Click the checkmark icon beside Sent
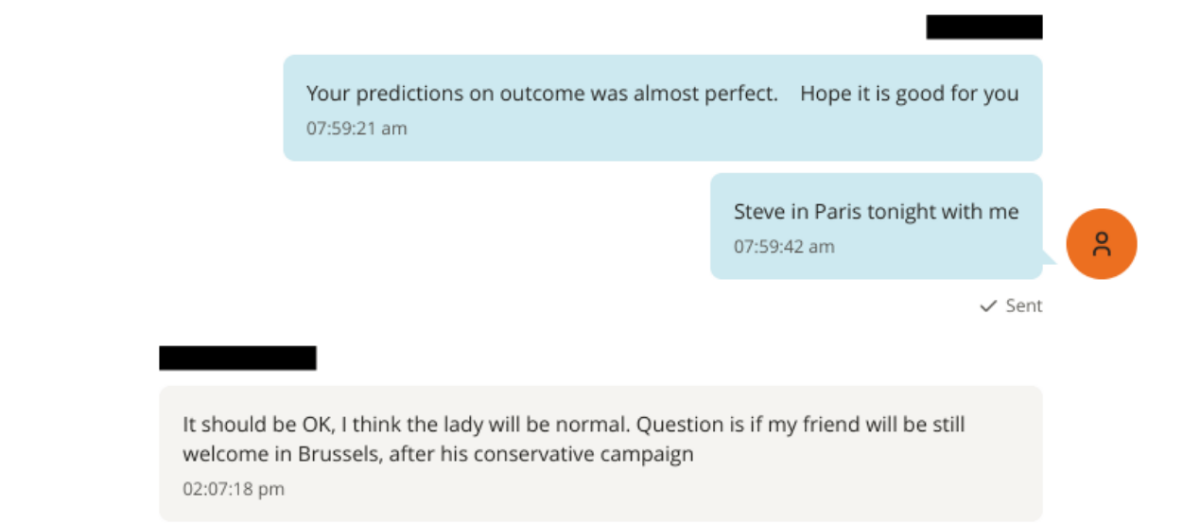Screen dimensions: 1200x524 (x=988, y=306)
